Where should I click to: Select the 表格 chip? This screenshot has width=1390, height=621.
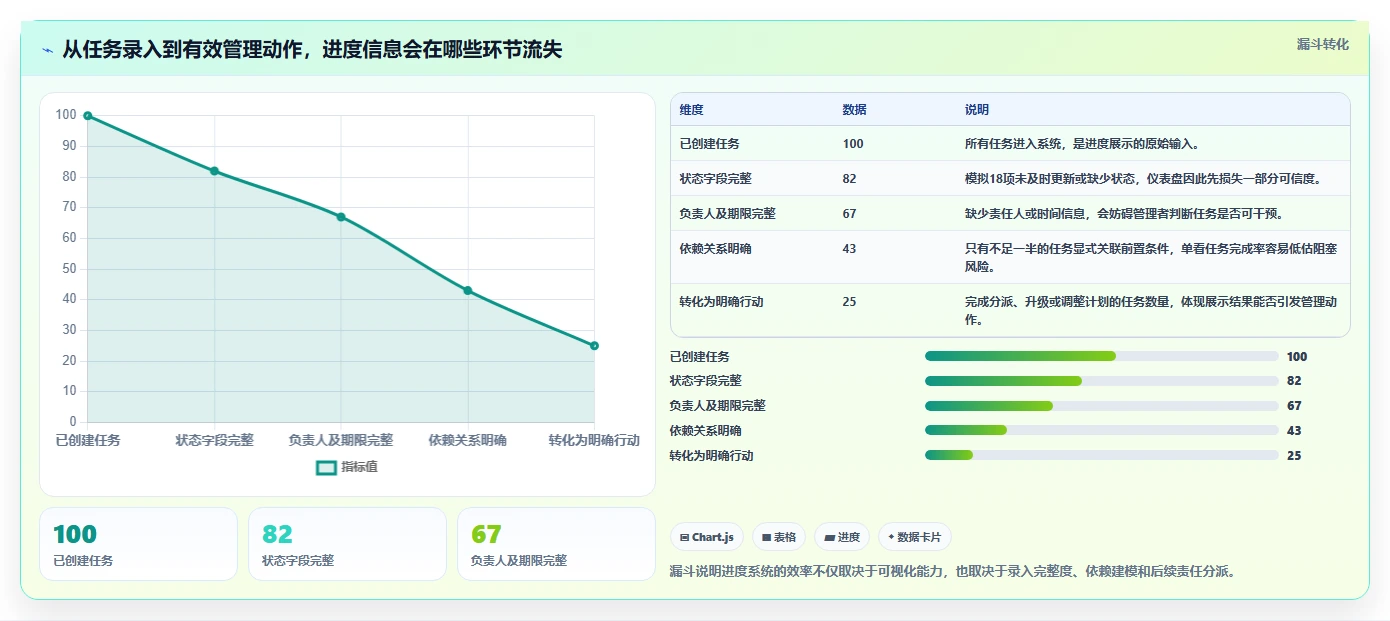coord(779,537)
